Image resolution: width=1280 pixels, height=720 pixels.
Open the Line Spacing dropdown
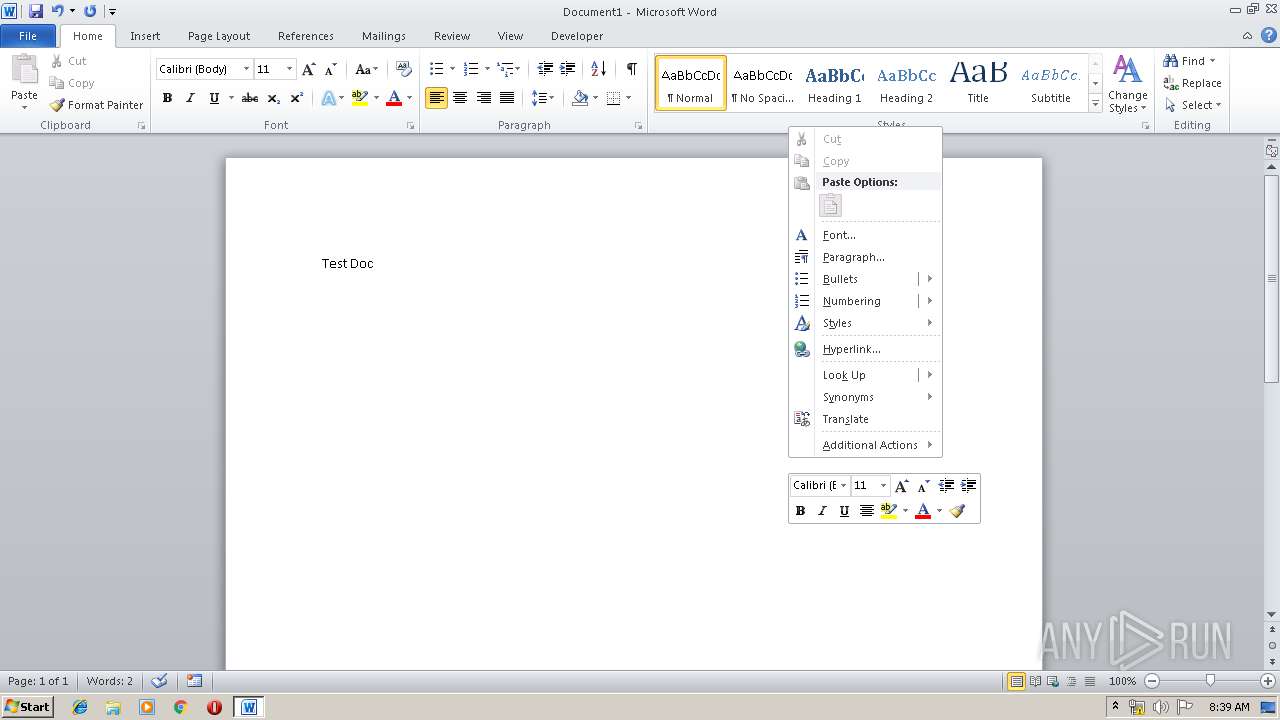click(543, 98)
